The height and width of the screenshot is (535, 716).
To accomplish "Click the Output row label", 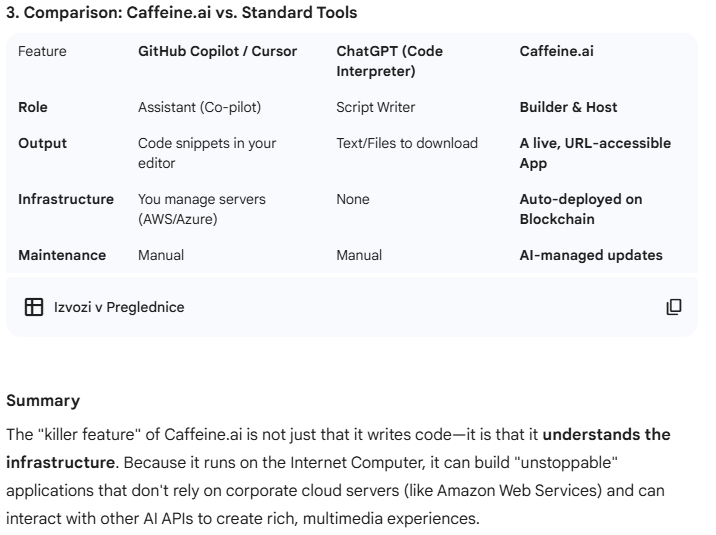I will tap(42, 143).
